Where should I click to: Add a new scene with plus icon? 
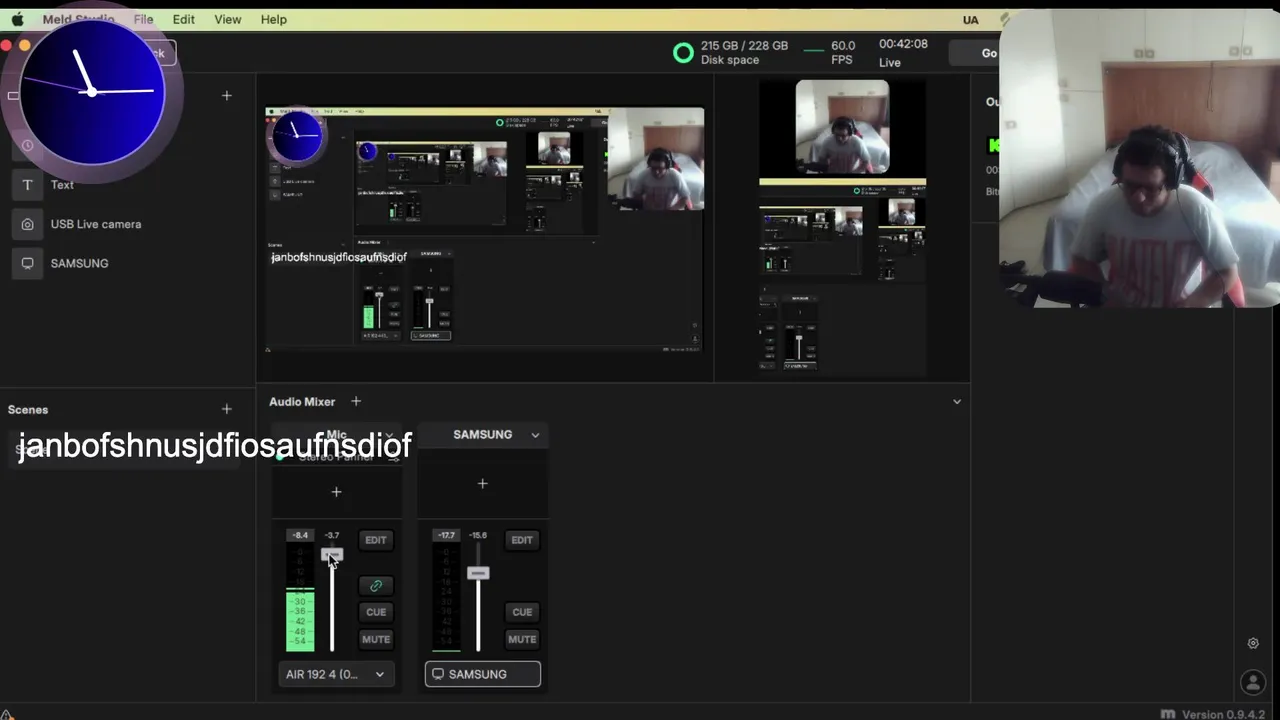tap(227, 409)
